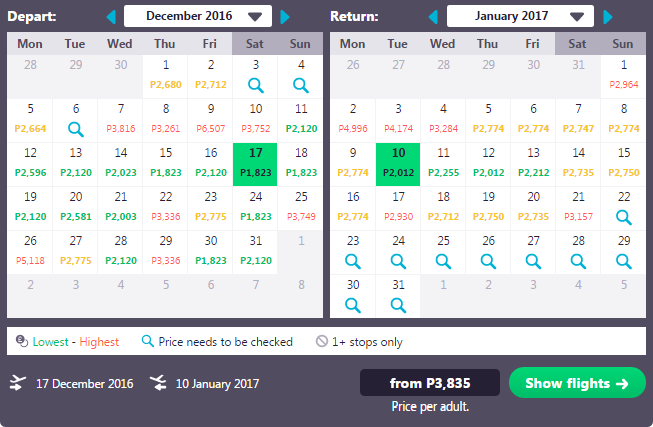Open December 2016 month dropdown
This screenshot has width=653, height=427.
[198, 16]
